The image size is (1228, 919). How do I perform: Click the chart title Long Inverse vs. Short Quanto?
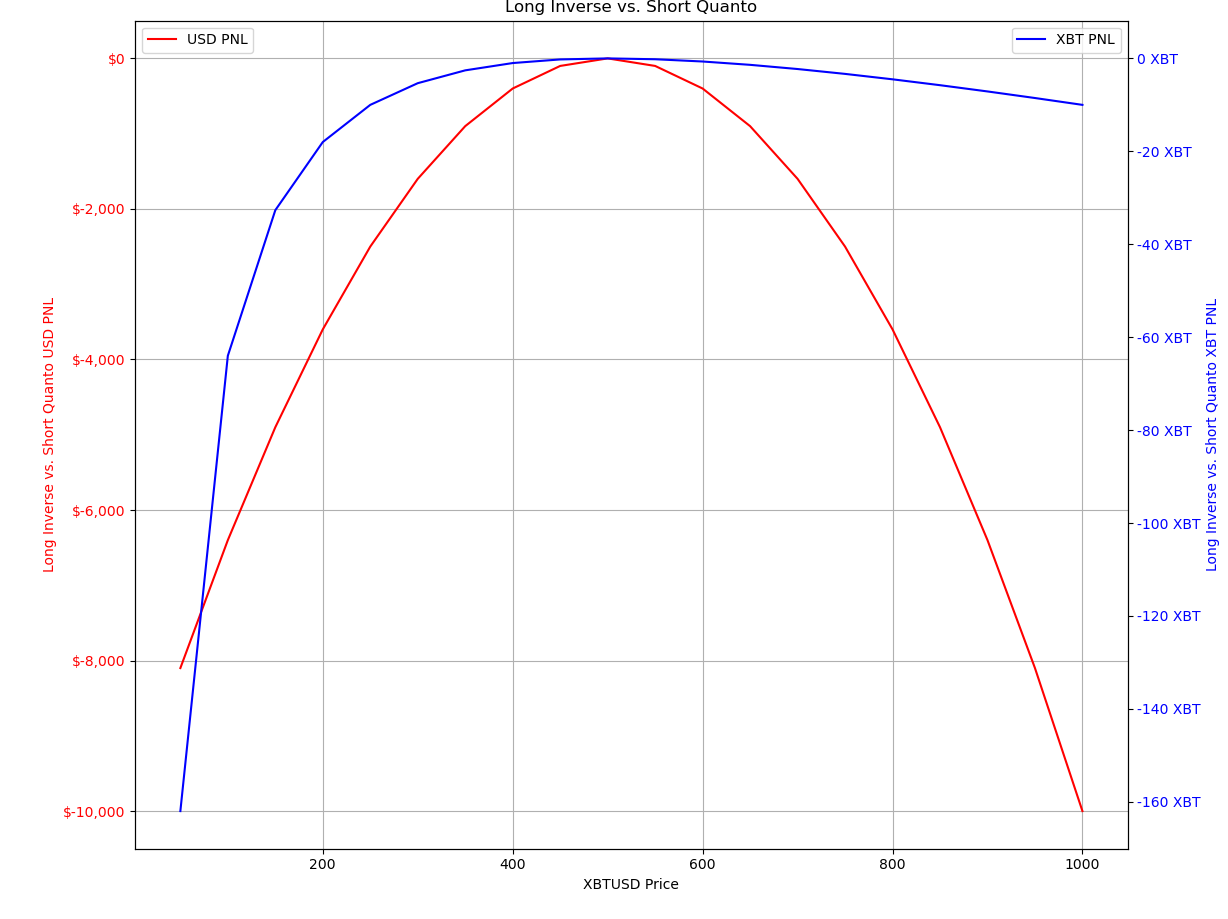[630, 8]
